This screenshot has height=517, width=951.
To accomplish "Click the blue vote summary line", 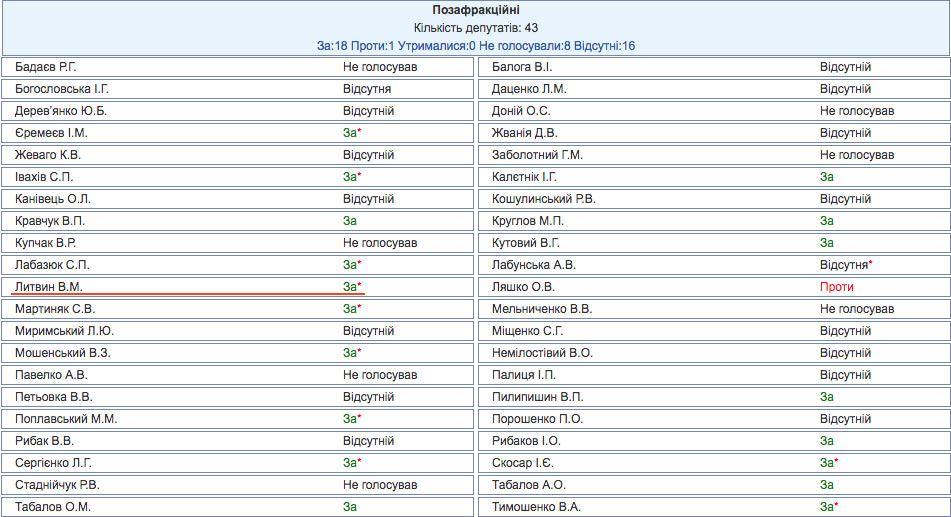I will (x=476, y=45).
